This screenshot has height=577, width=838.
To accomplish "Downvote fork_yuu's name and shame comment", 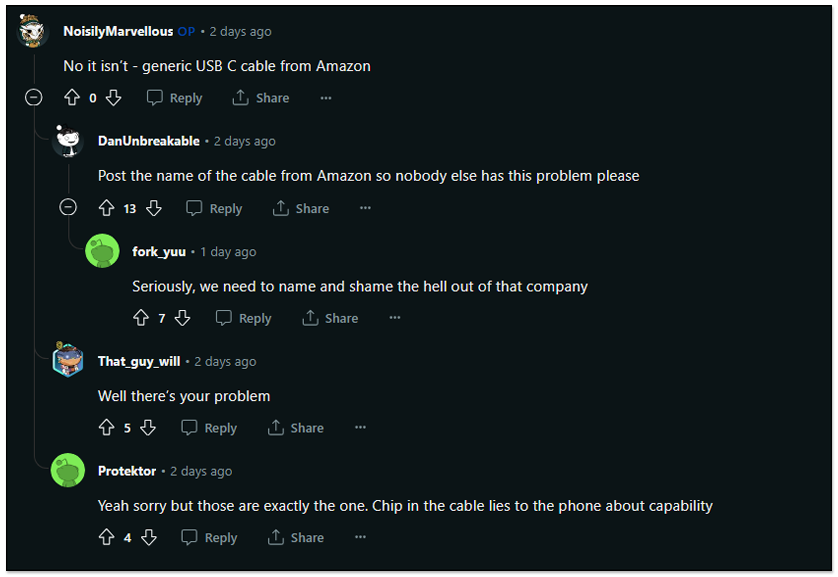I will click(183, 318).
